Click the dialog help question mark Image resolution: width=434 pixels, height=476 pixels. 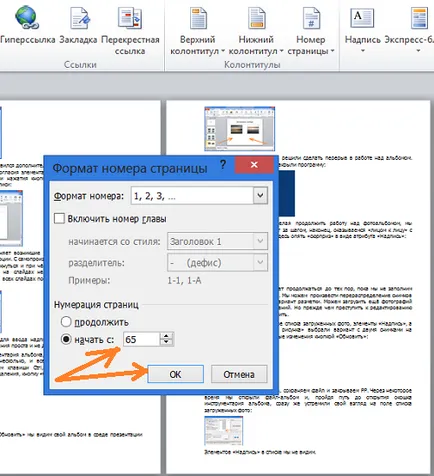click(x=223, y=164)
